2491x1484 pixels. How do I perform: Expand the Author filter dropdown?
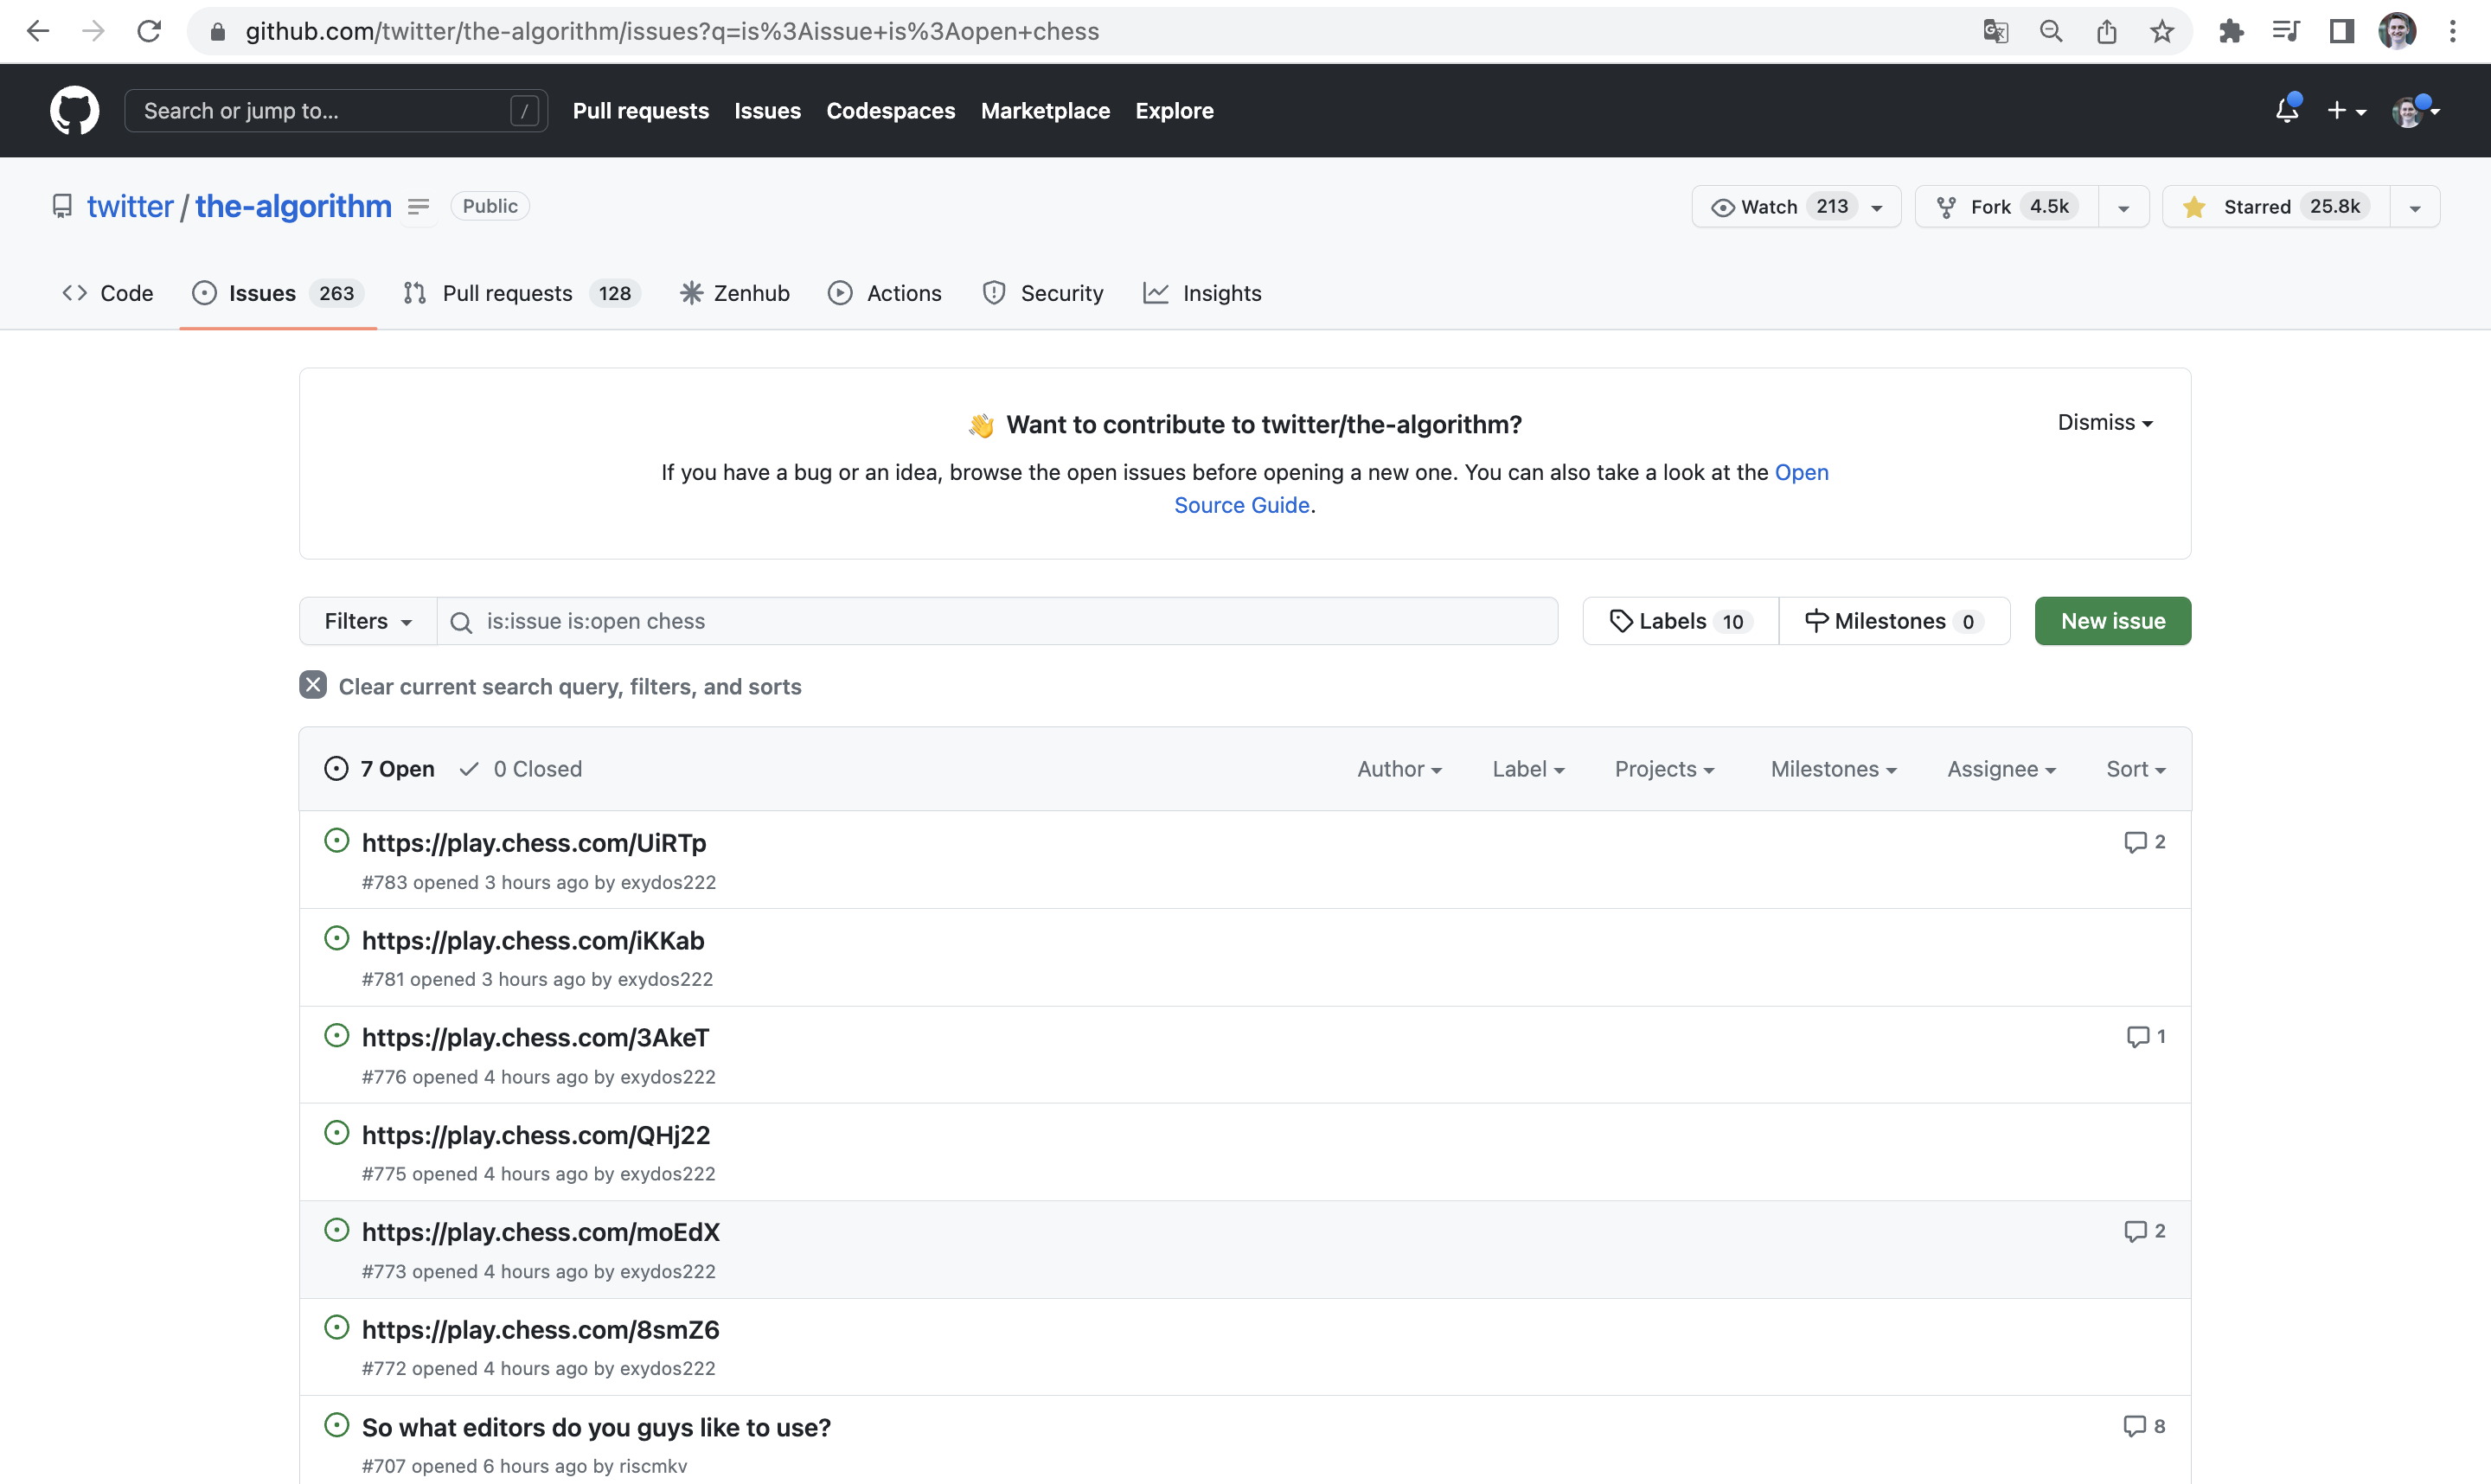(1398, 769)
